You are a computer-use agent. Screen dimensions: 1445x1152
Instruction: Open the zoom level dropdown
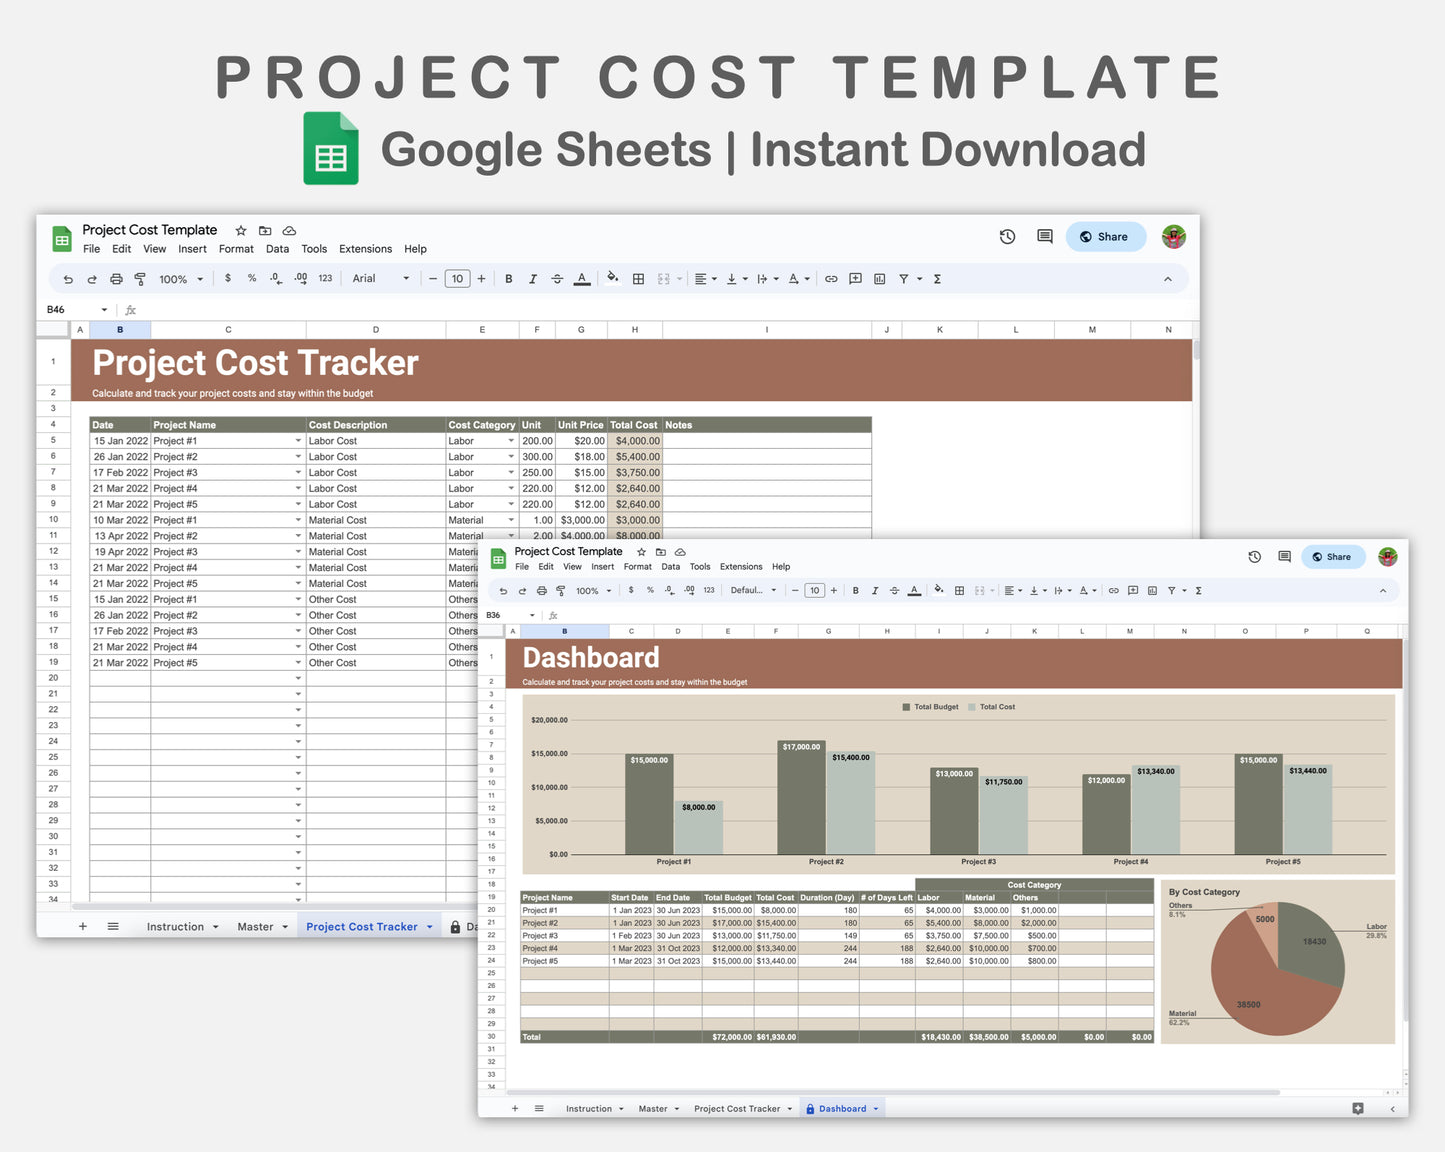(180, 279)
